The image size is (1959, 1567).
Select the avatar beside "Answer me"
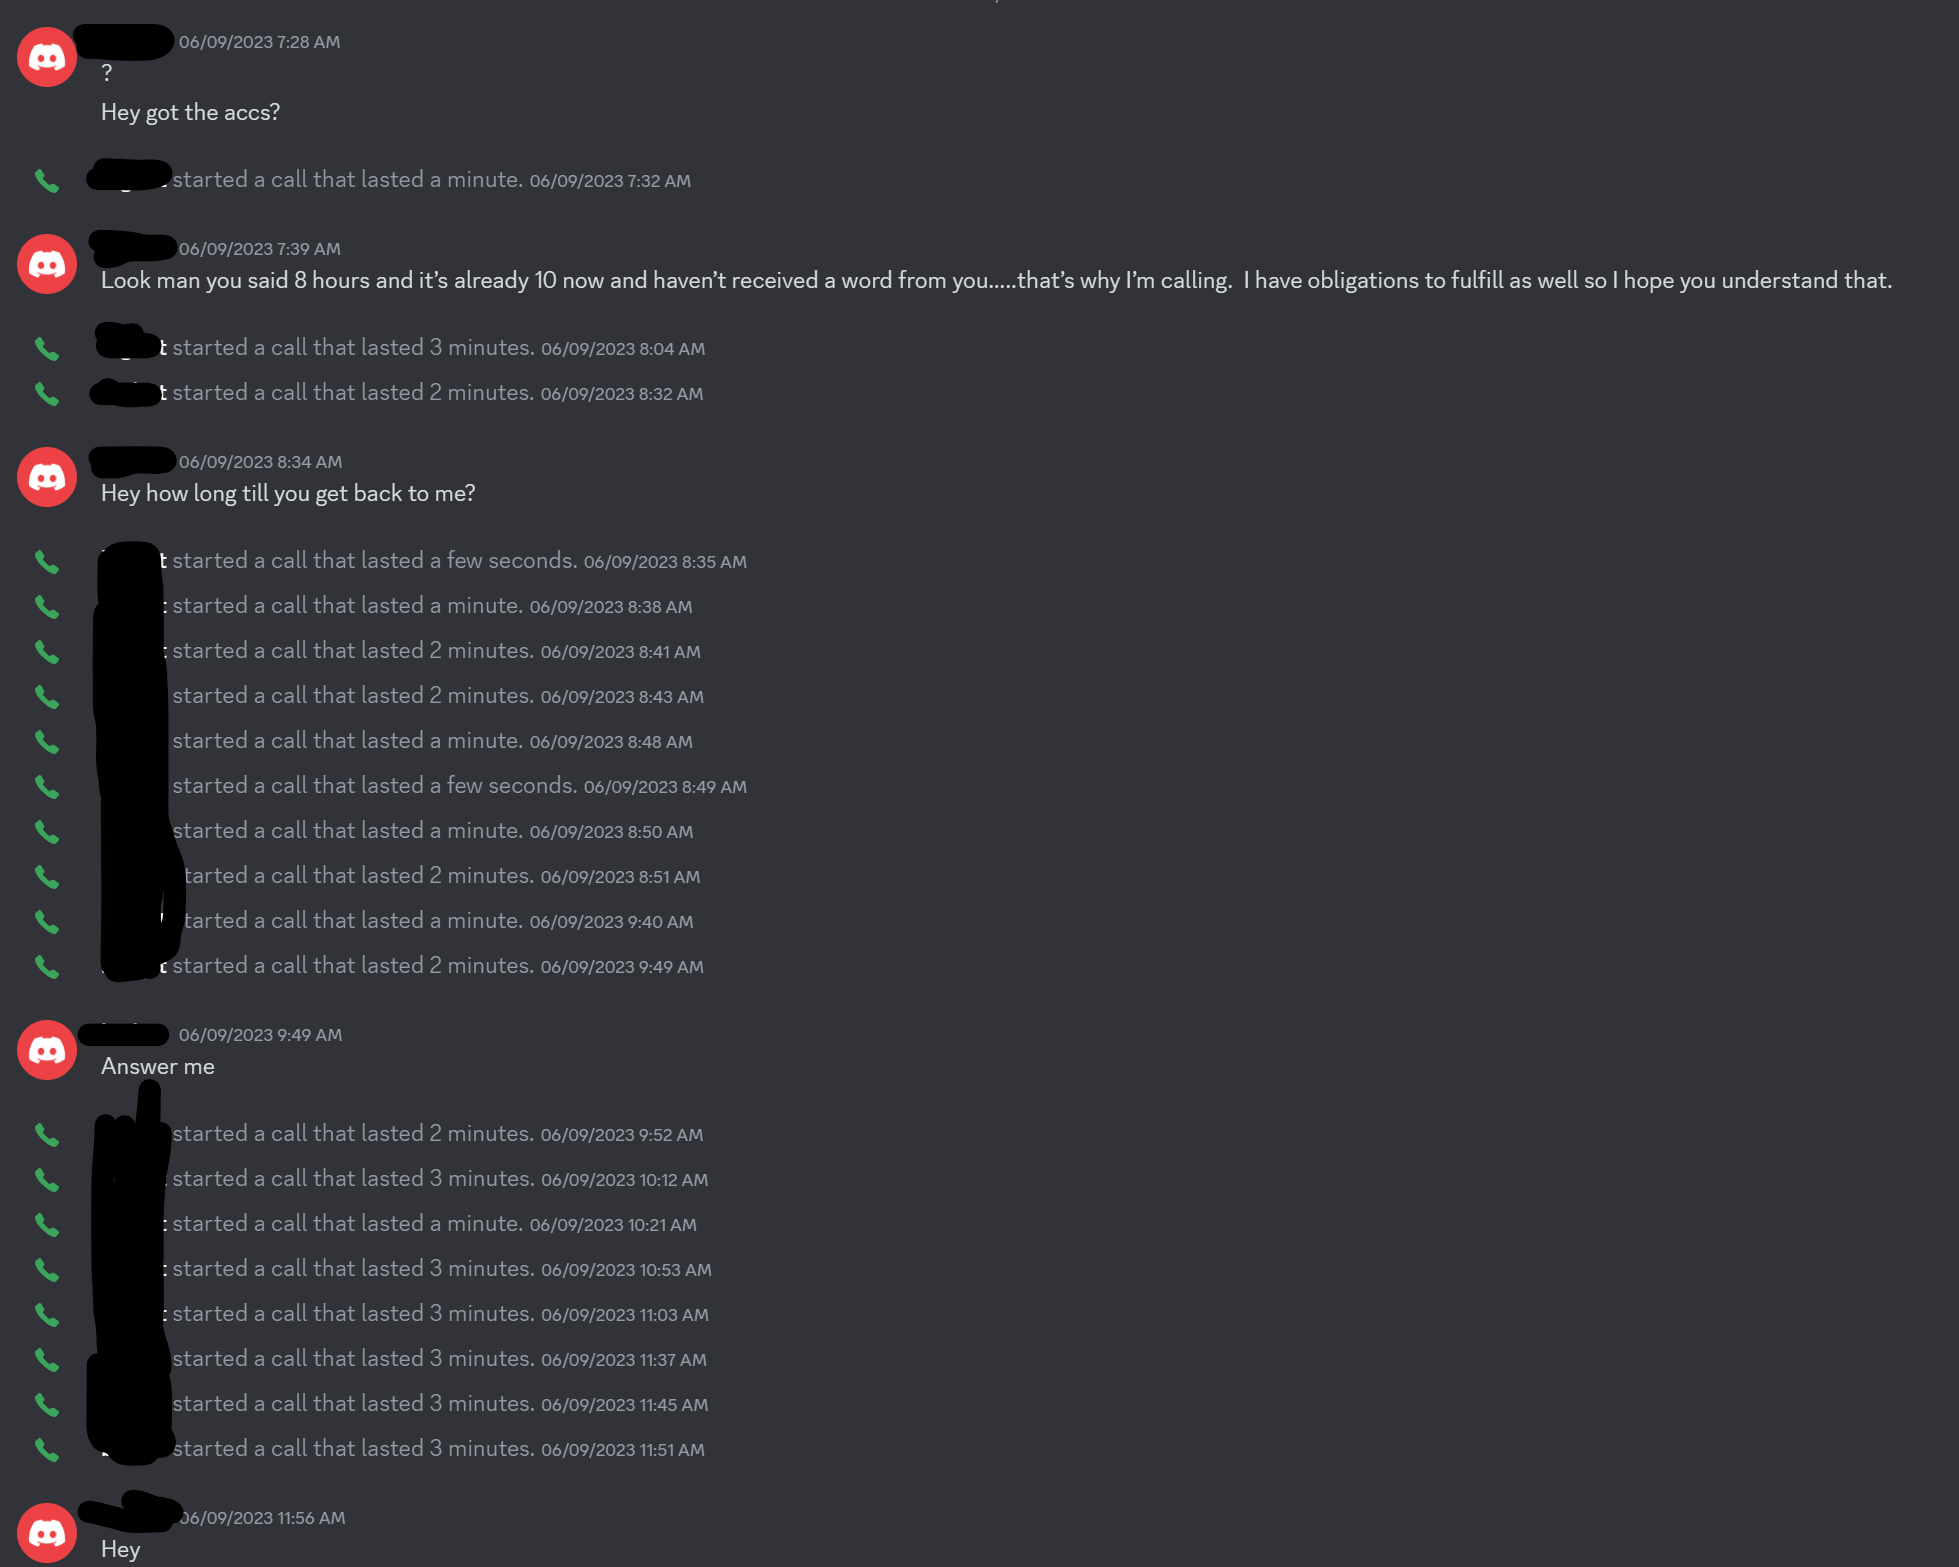point(47,1050)
